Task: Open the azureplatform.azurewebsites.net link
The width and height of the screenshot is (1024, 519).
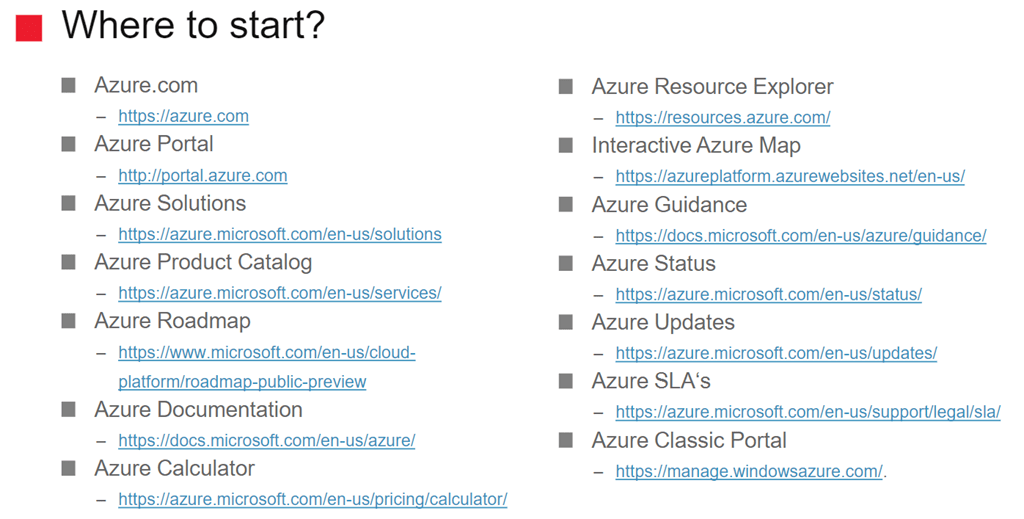Action: [789, 177]
